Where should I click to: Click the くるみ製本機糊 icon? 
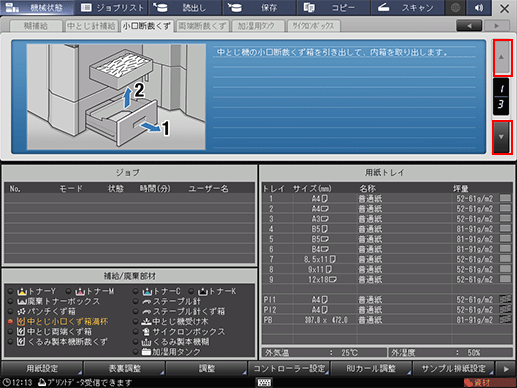coord(147,342)
